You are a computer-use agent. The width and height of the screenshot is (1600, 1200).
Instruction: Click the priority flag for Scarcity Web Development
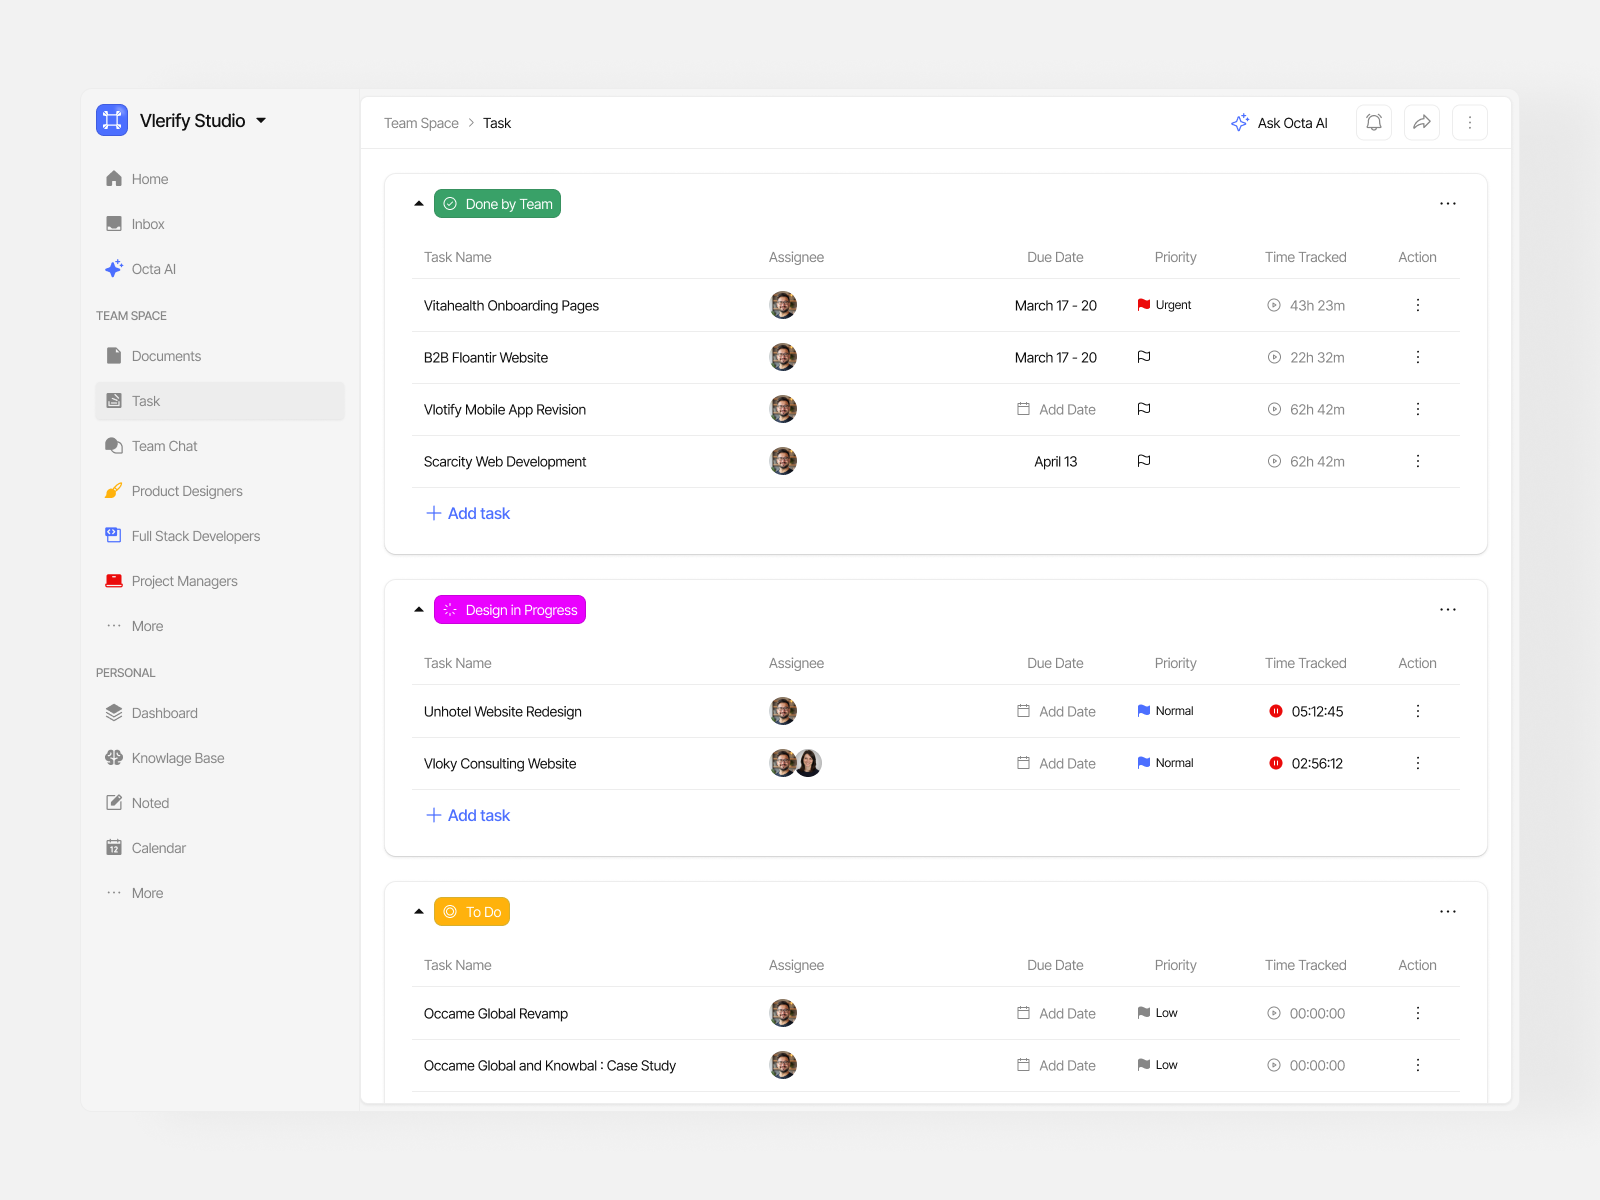pyautogui.click(x=1143, y=461)
